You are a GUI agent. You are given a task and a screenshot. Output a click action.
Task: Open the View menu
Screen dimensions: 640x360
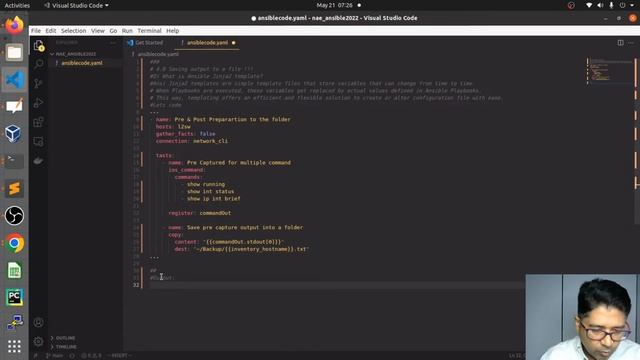(x=98, y=31)
